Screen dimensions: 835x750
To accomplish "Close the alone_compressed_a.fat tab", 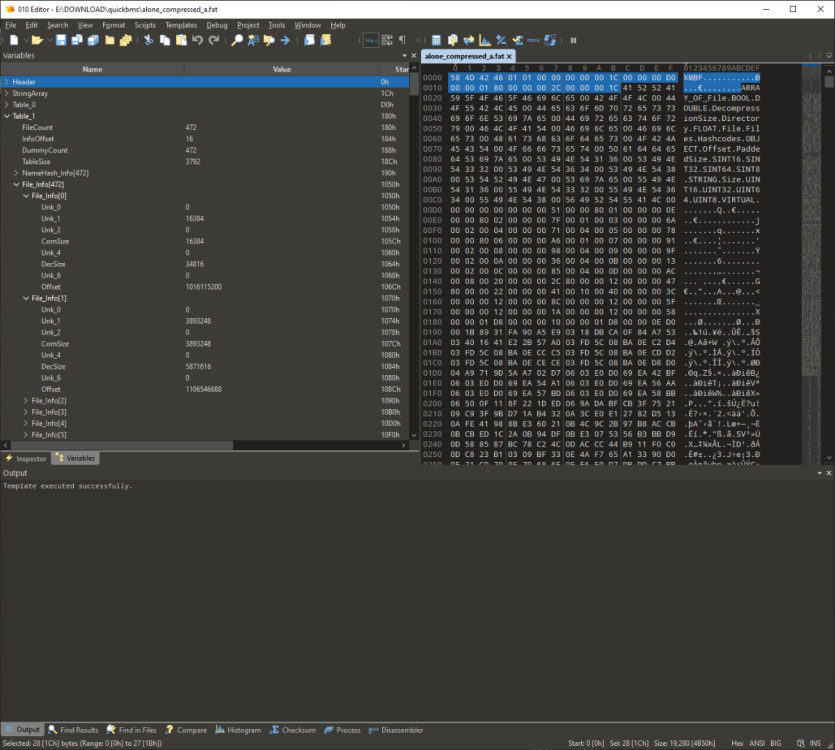I will 510,57.
